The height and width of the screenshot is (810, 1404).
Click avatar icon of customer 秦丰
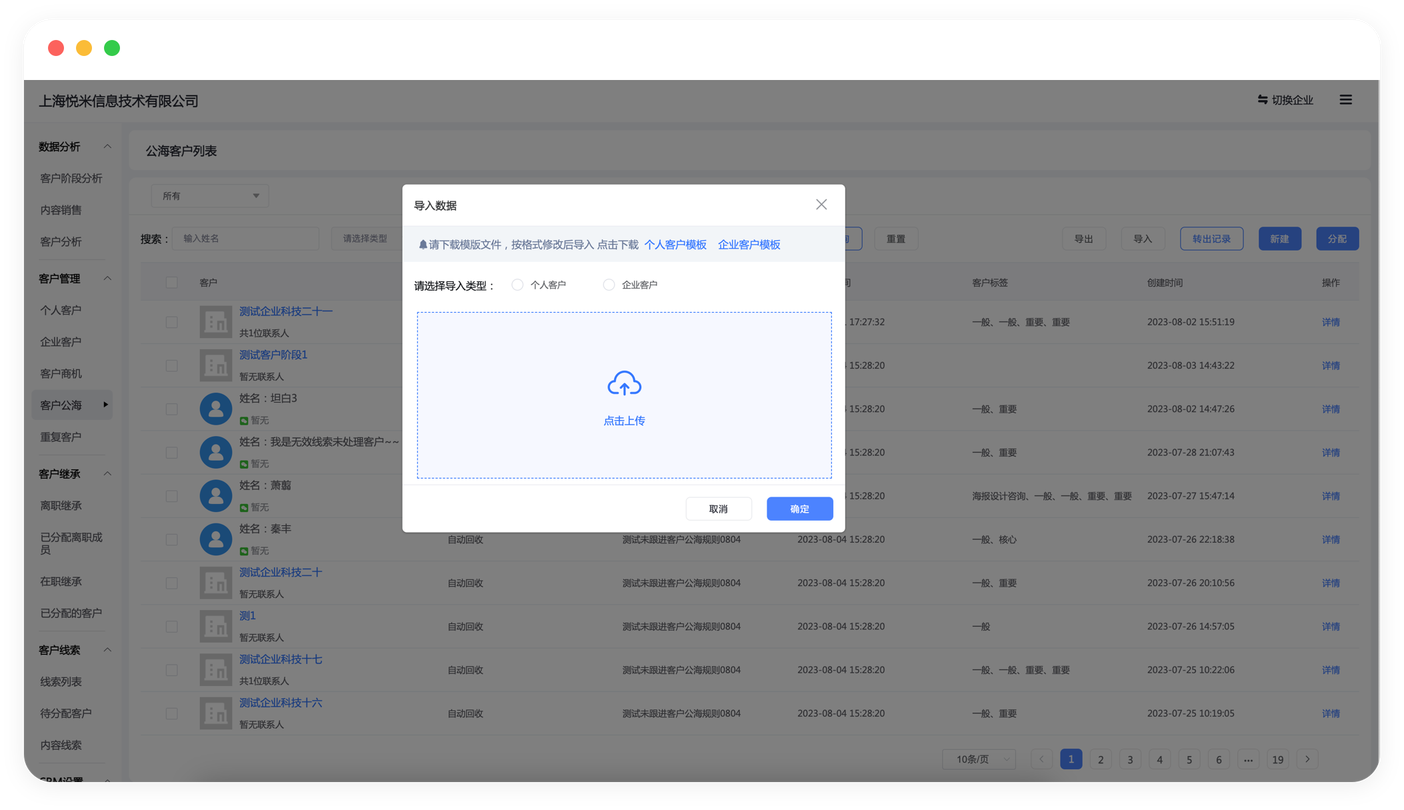[216, 539]
